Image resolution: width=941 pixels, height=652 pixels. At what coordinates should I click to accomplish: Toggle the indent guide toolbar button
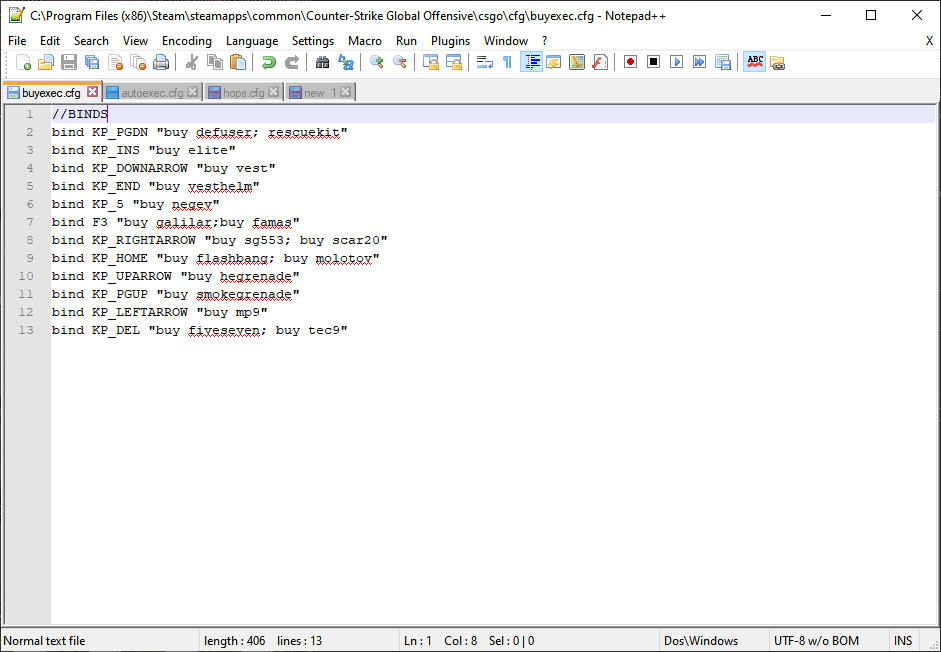pyautogui.click(x=531, y=62)
